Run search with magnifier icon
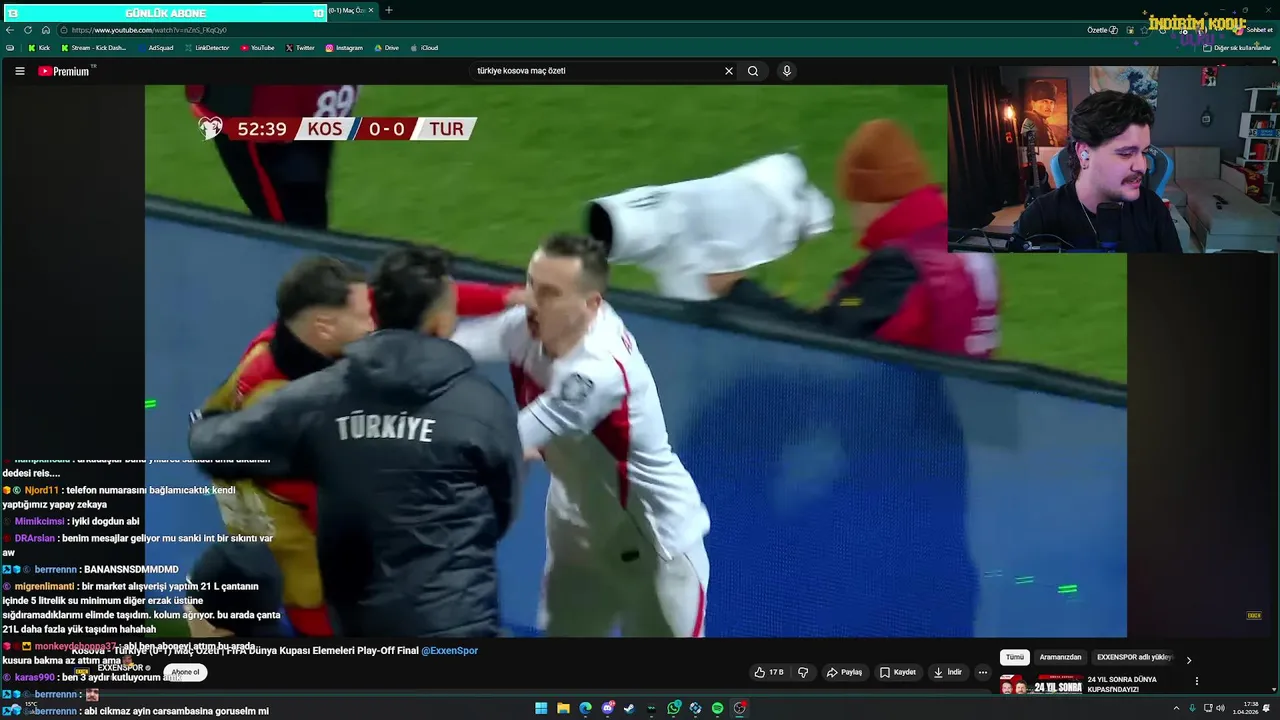Viewport: 1280px width, 720px height. [x=753, y=71]
